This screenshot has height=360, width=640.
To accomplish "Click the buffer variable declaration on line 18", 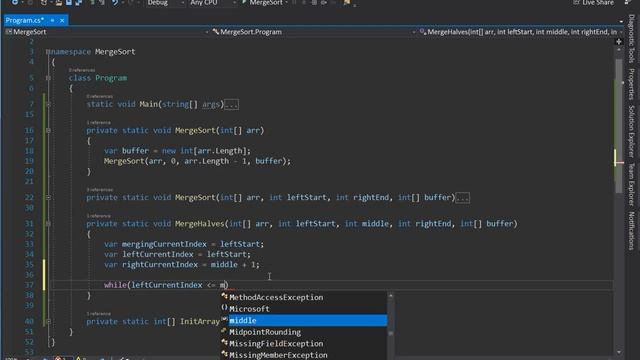I will click(x=135, y=151).
